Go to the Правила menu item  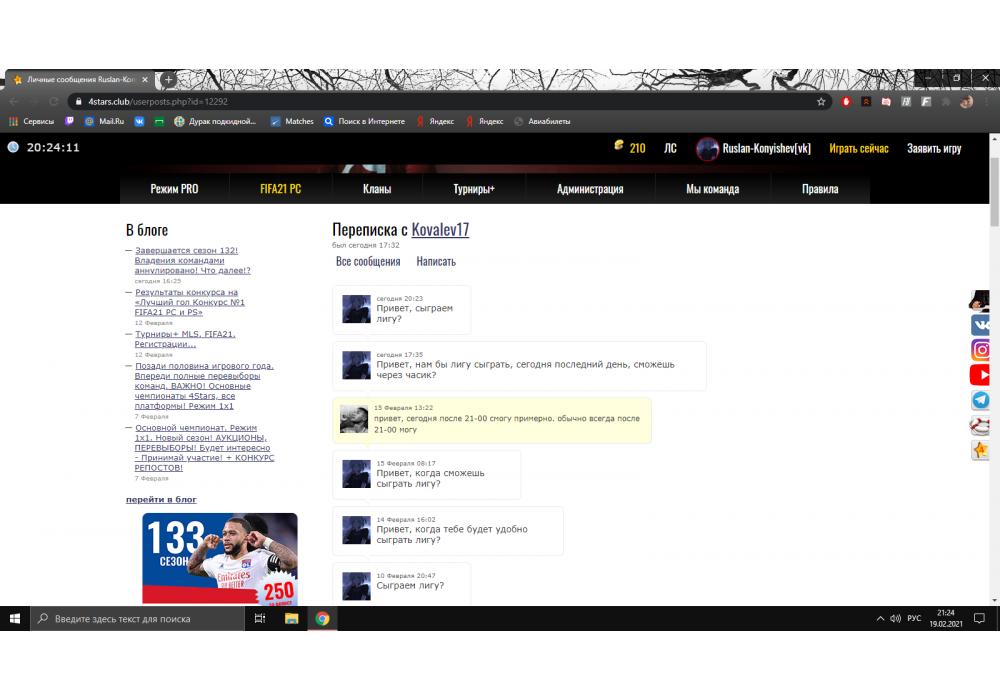coord(819,189)
